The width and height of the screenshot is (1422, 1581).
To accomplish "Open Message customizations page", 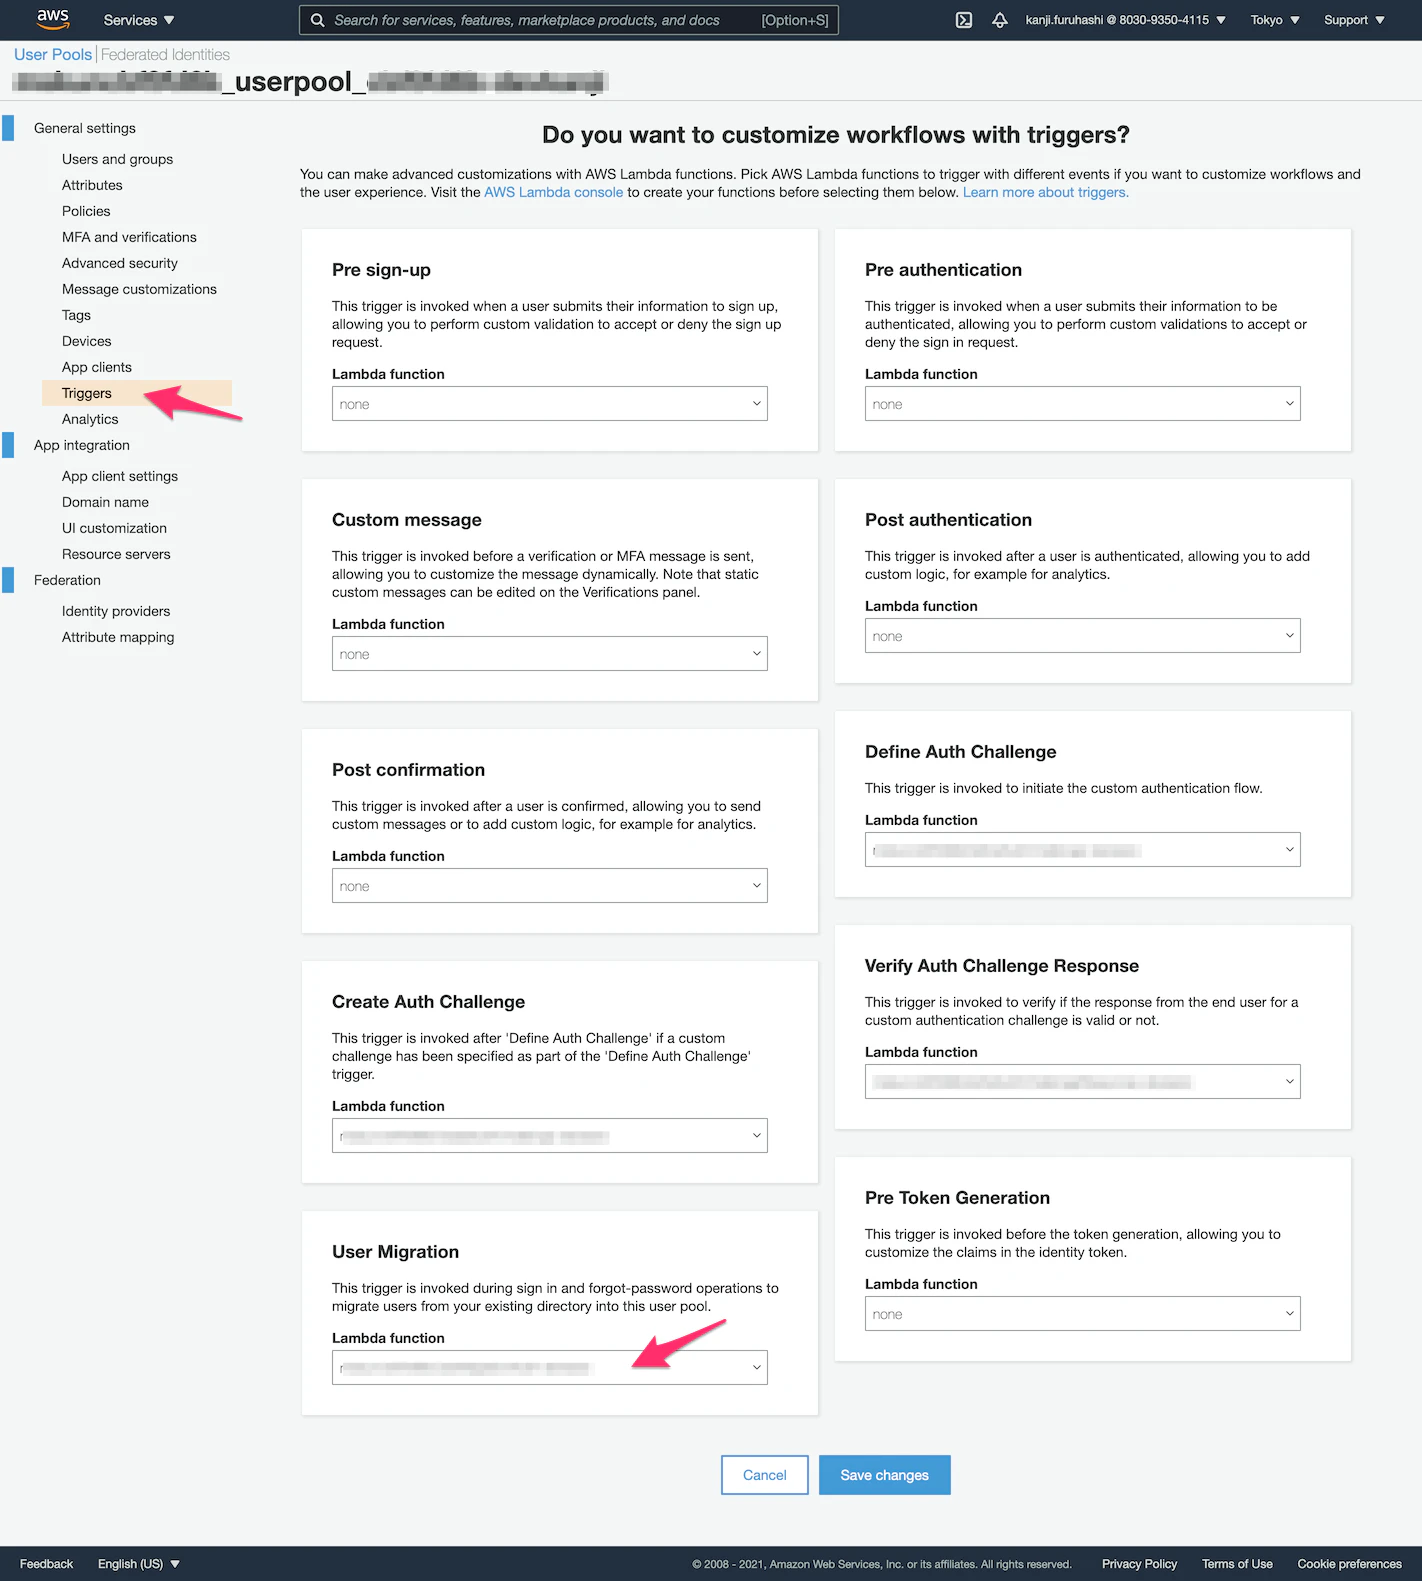I will pos(139,289).
